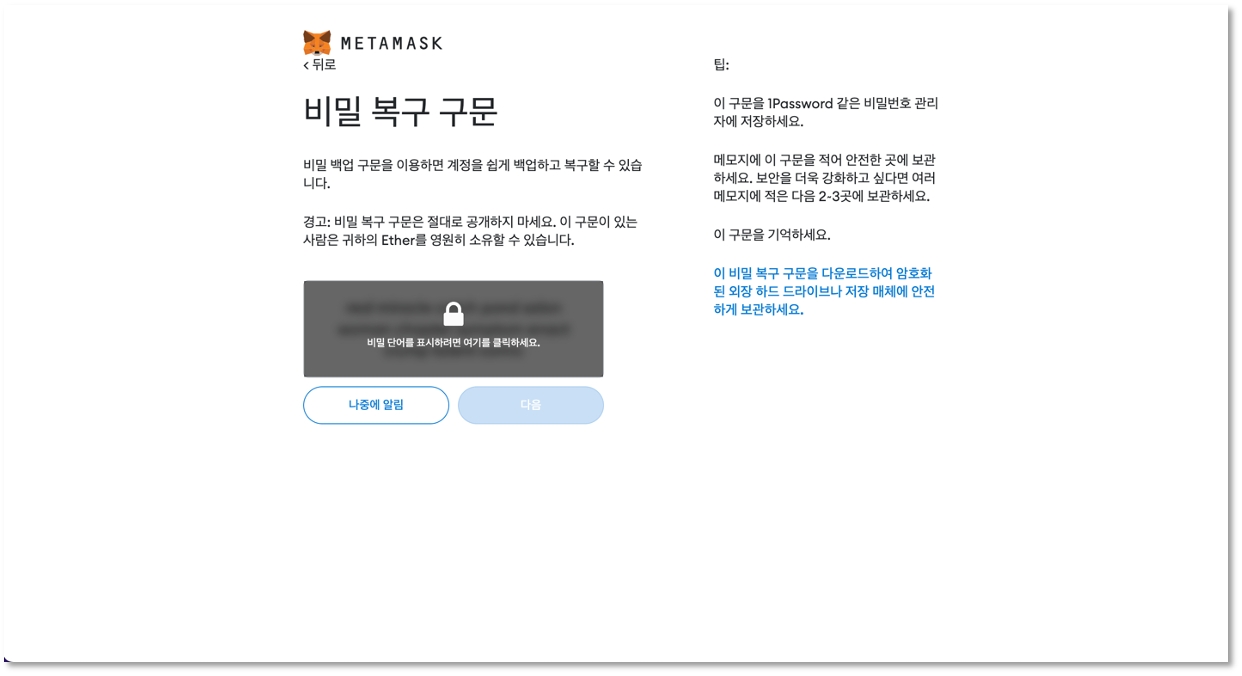Reveal words via 비밀 단어를 표시하려면 text

click(x=453, y=343)
